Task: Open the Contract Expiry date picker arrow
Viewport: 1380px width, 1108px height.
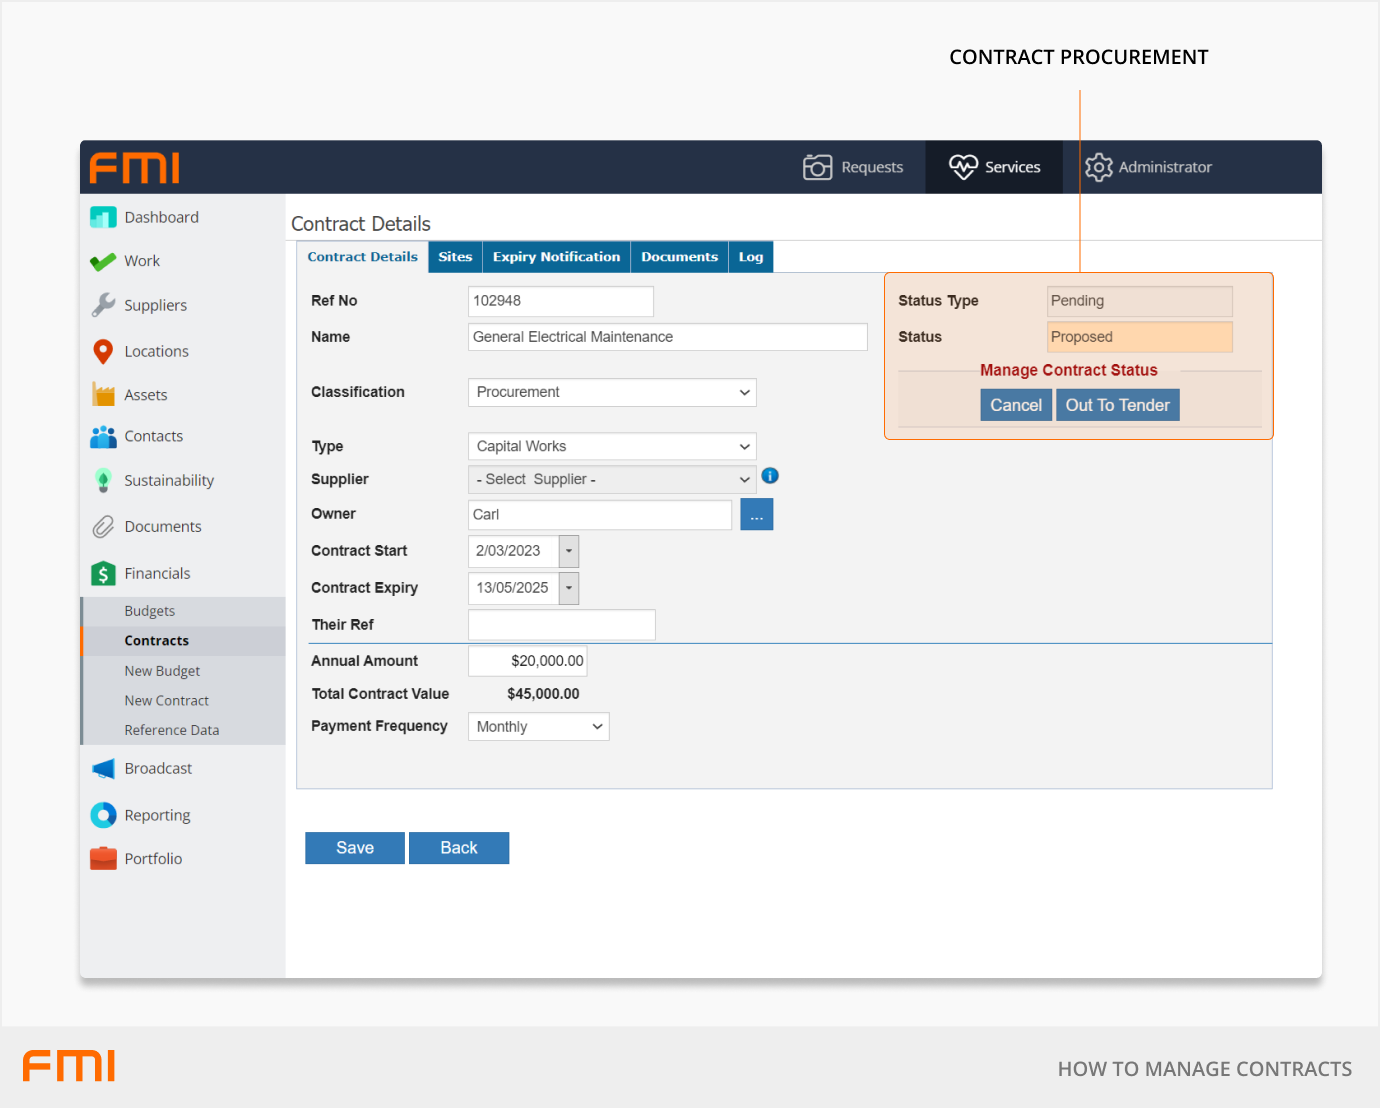Action: [569, 588]
